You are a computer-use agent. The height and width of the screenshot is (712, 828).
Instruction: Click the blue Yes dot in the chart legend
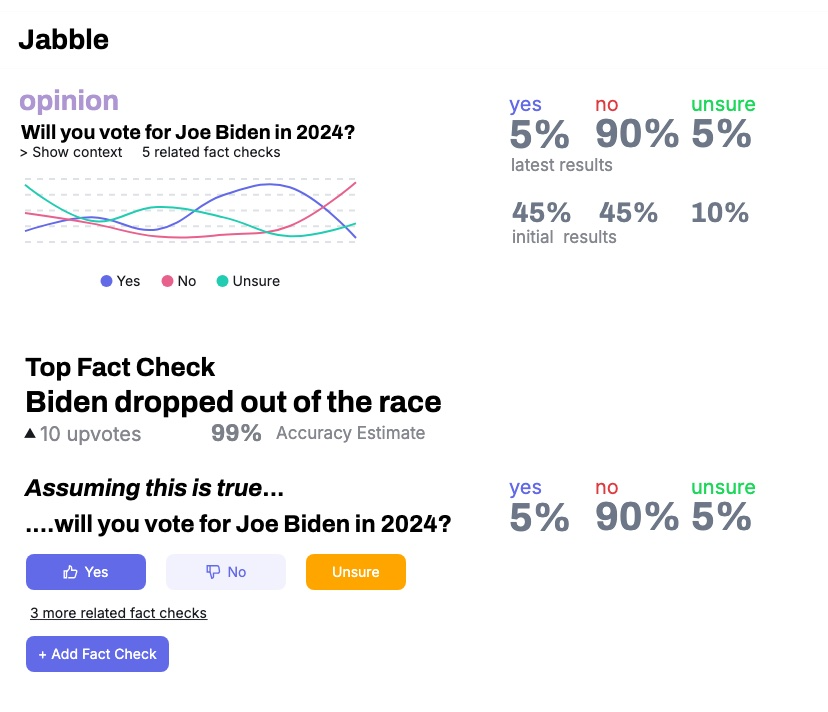(x=105, y=281)
